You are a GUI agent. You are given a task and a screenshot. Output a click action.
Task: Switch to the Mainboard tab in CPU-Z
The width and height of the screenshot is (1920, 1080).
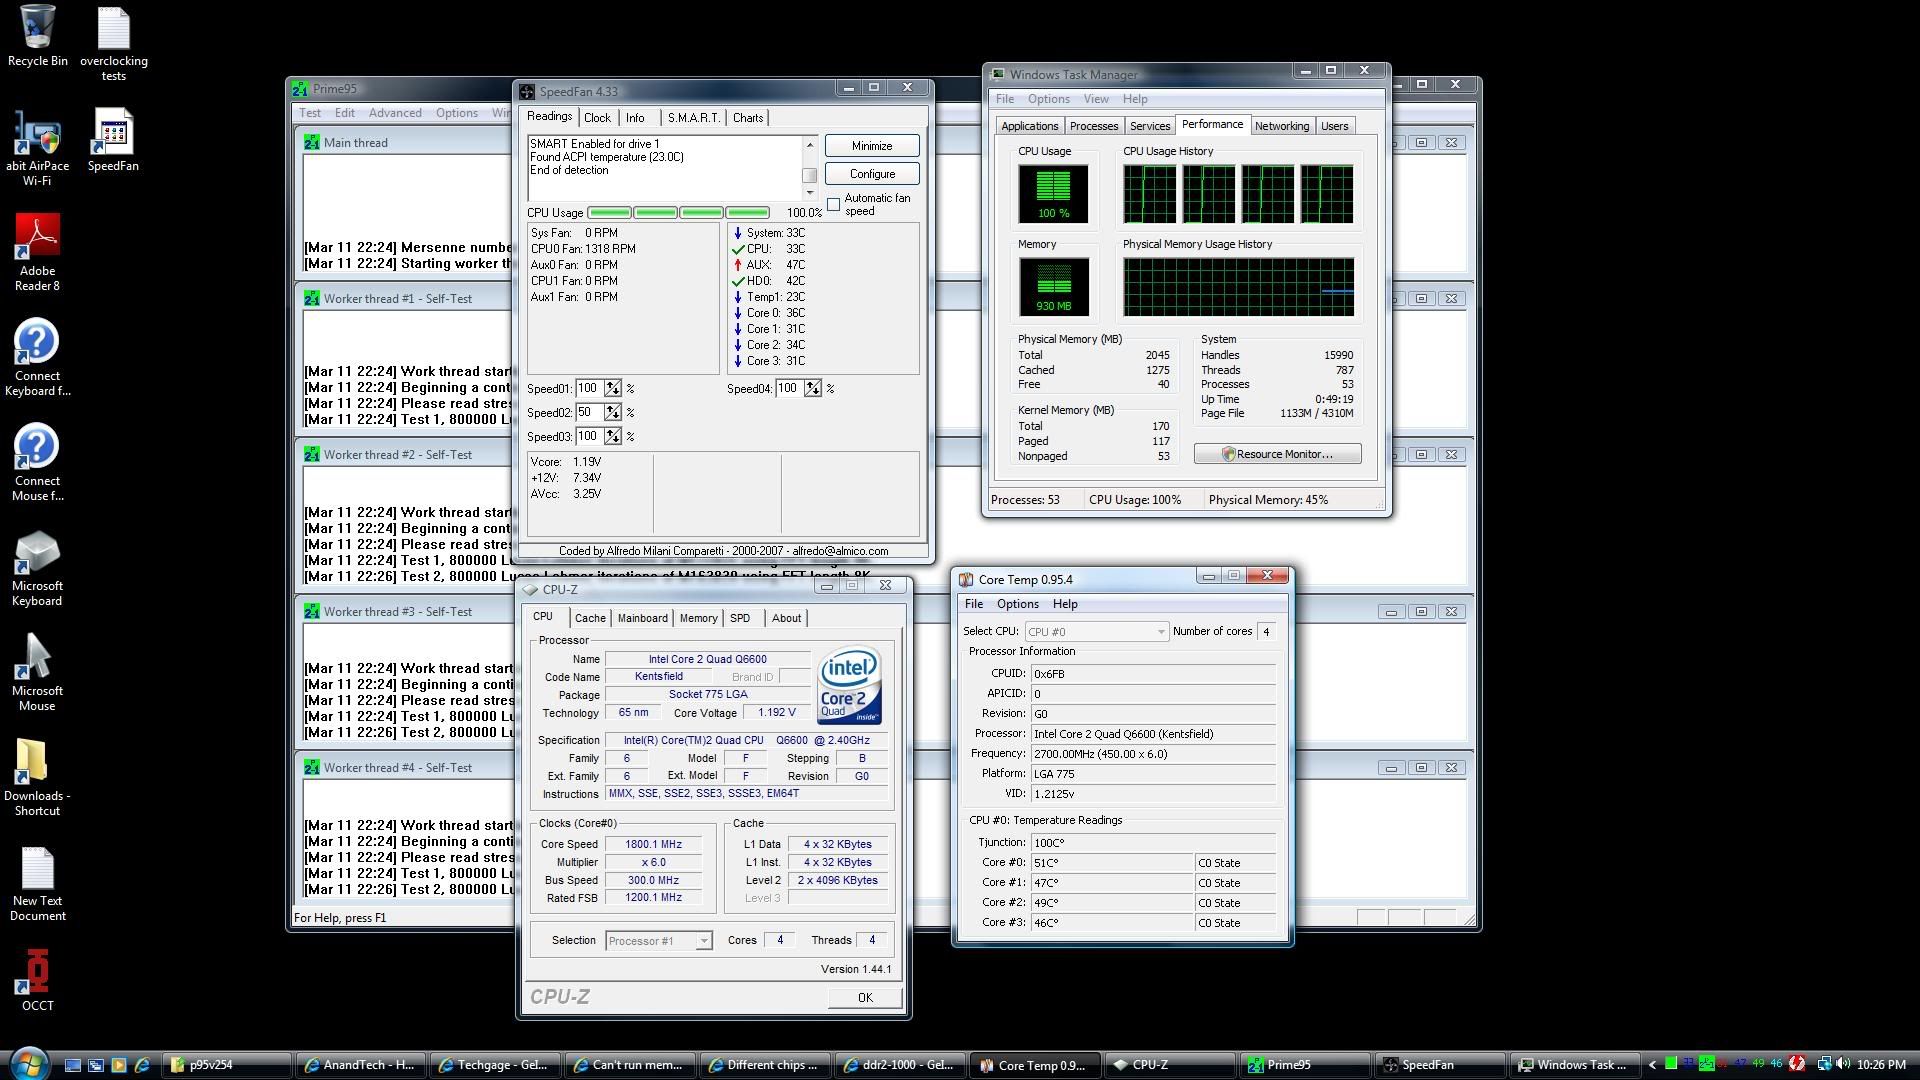point(642,618)
